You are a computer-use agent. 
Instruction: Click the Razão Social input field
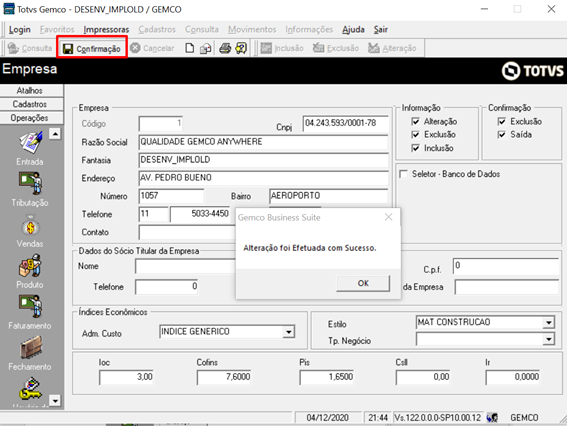point(263,142)
